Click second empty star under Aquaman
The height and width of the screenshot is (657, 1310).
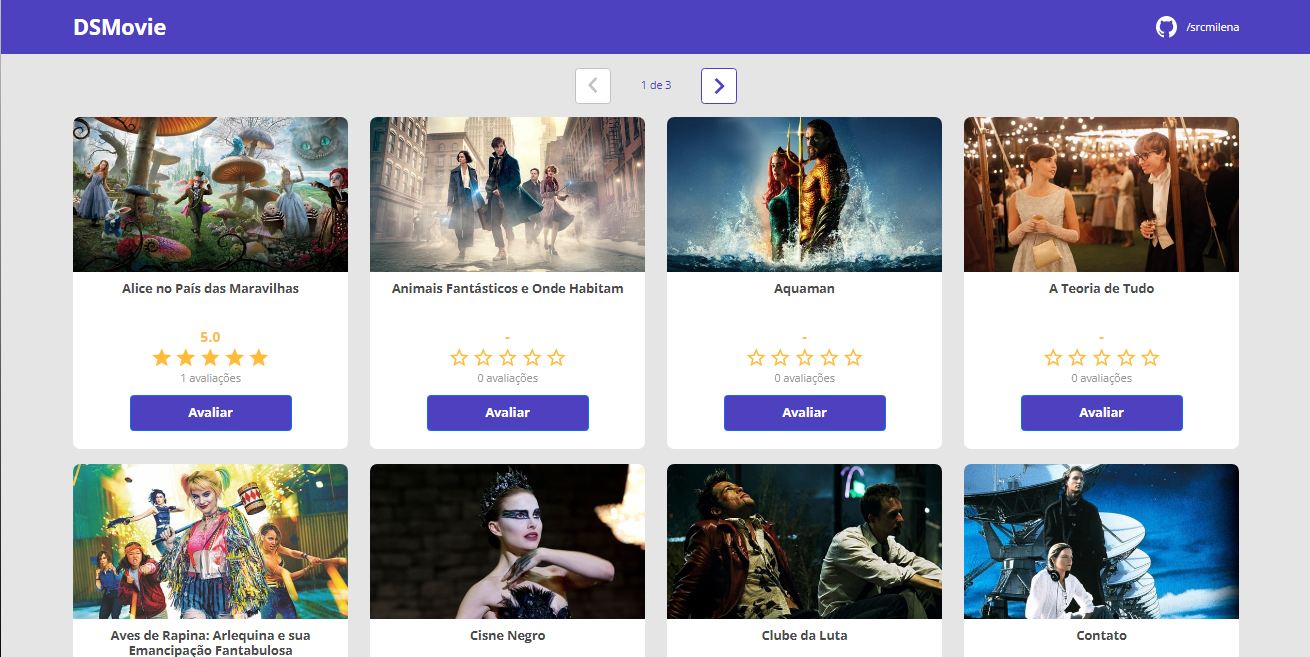coord(780,358)
